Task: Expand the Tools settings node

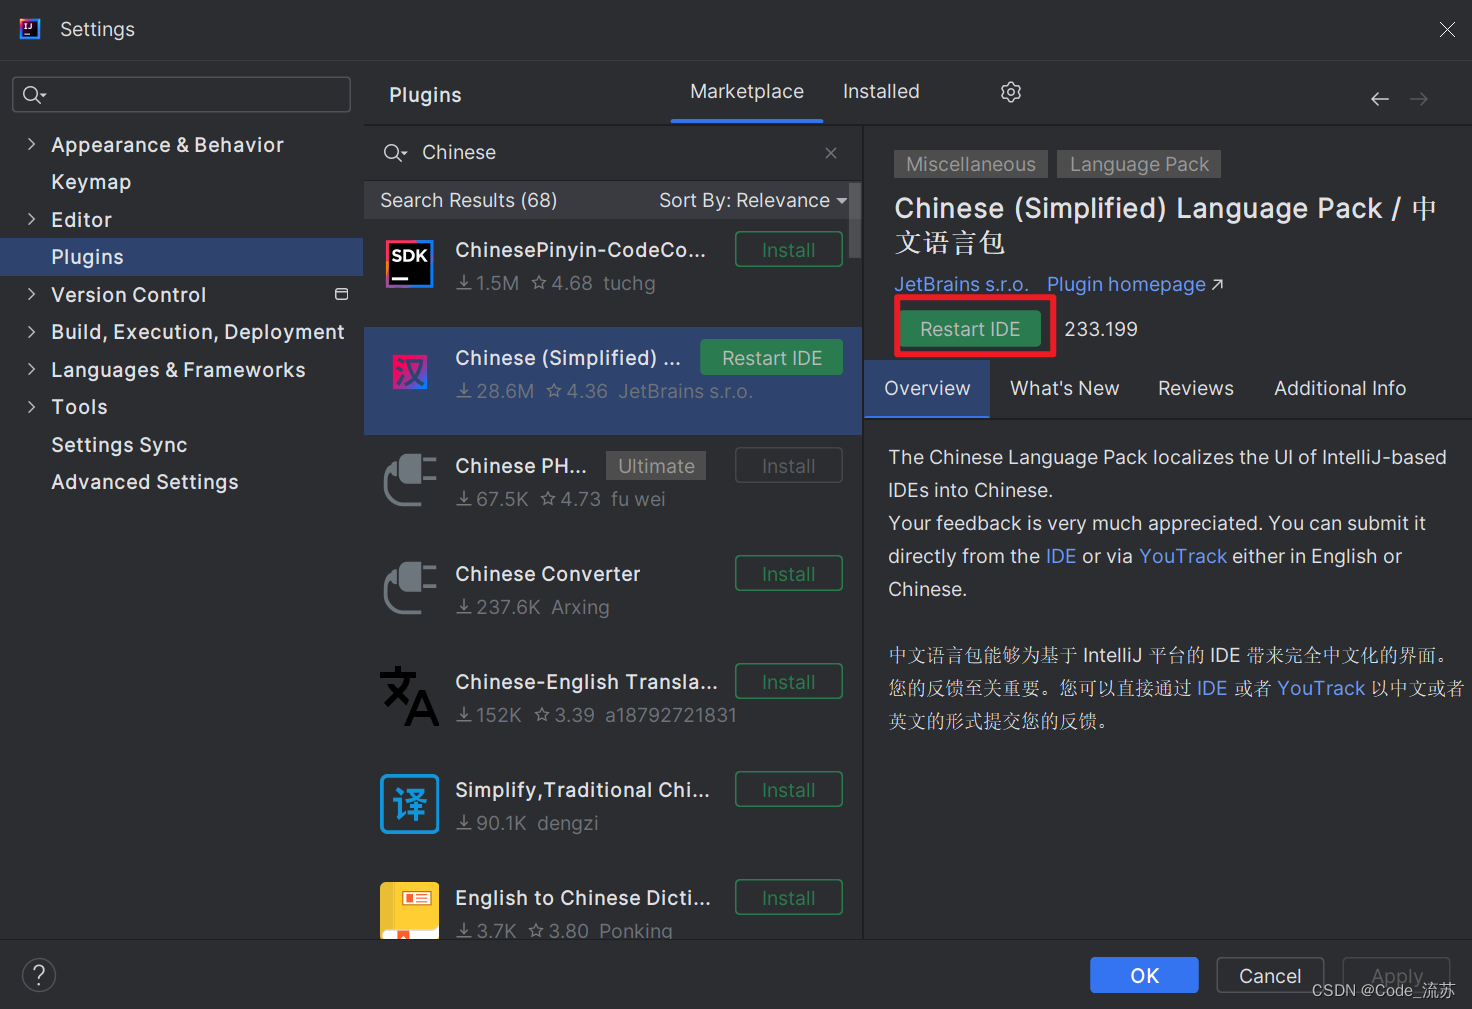Action: (31, 407)
